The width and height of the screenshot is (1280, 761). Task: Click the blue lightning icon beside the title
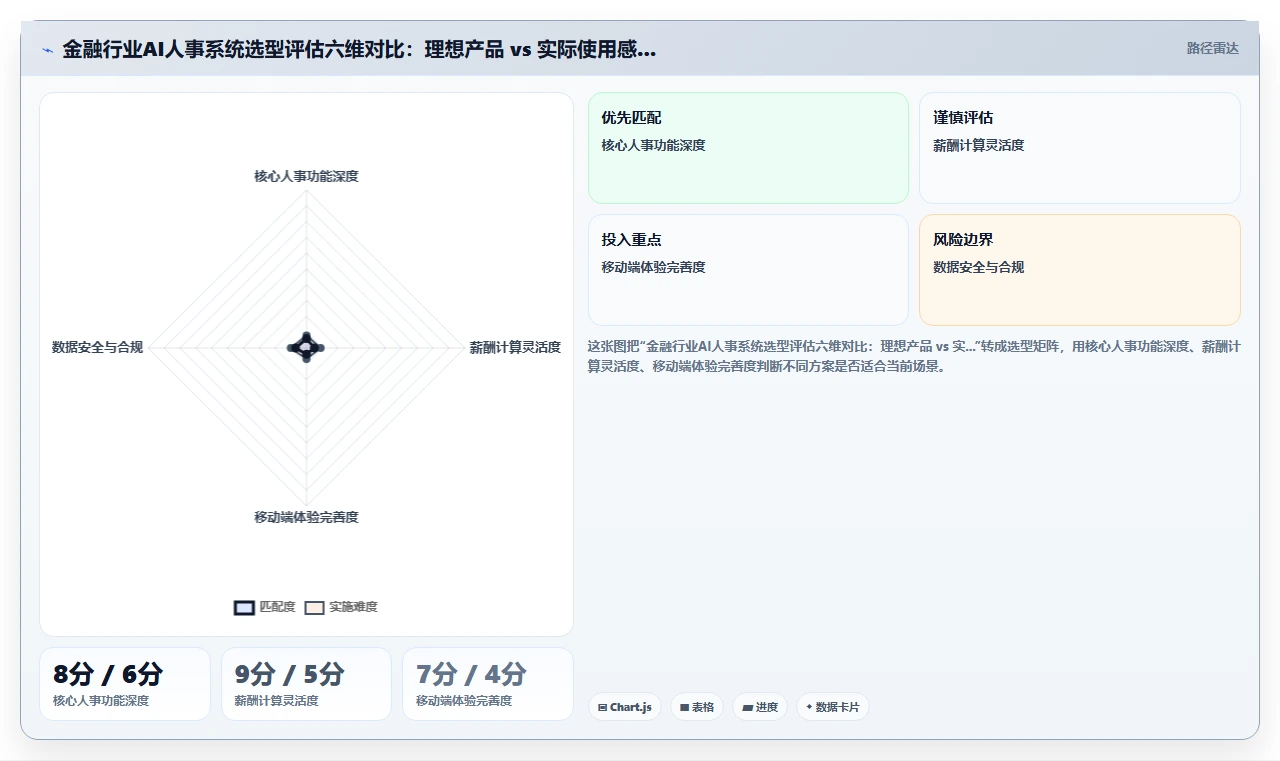click(47, 50)
